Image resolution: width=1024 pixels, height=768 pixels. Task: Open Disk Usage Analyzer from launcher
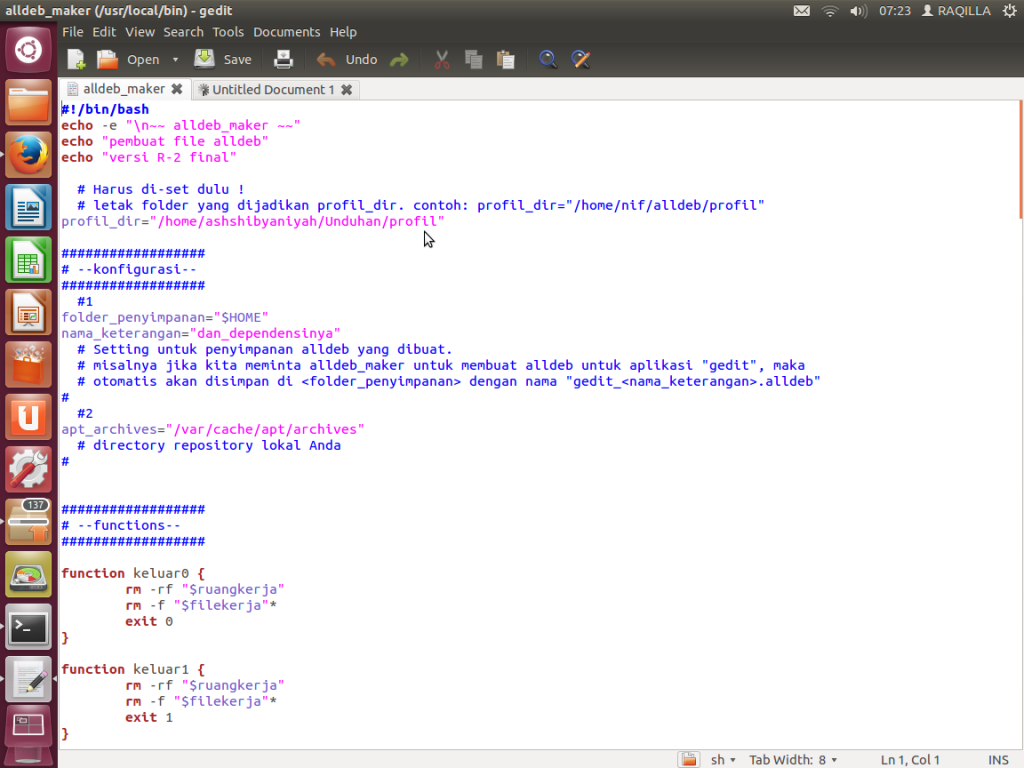[x=28, y=575]
